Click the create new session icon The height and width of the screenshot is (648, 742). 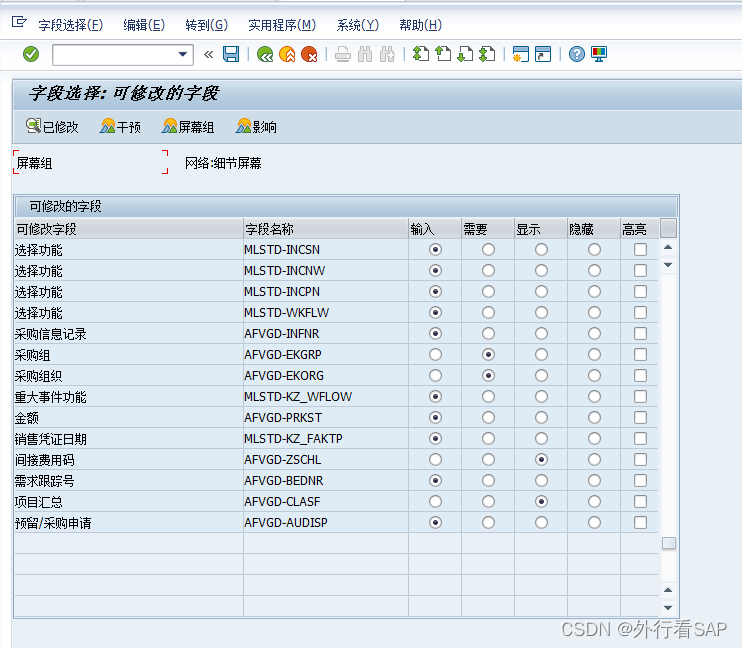click(x=521, y=54)
